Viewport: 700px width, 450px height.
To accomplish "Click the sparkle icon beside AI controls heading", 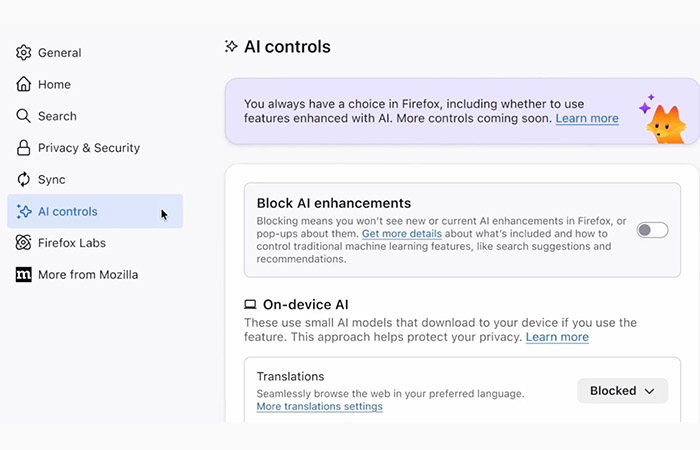I will 232,47.
